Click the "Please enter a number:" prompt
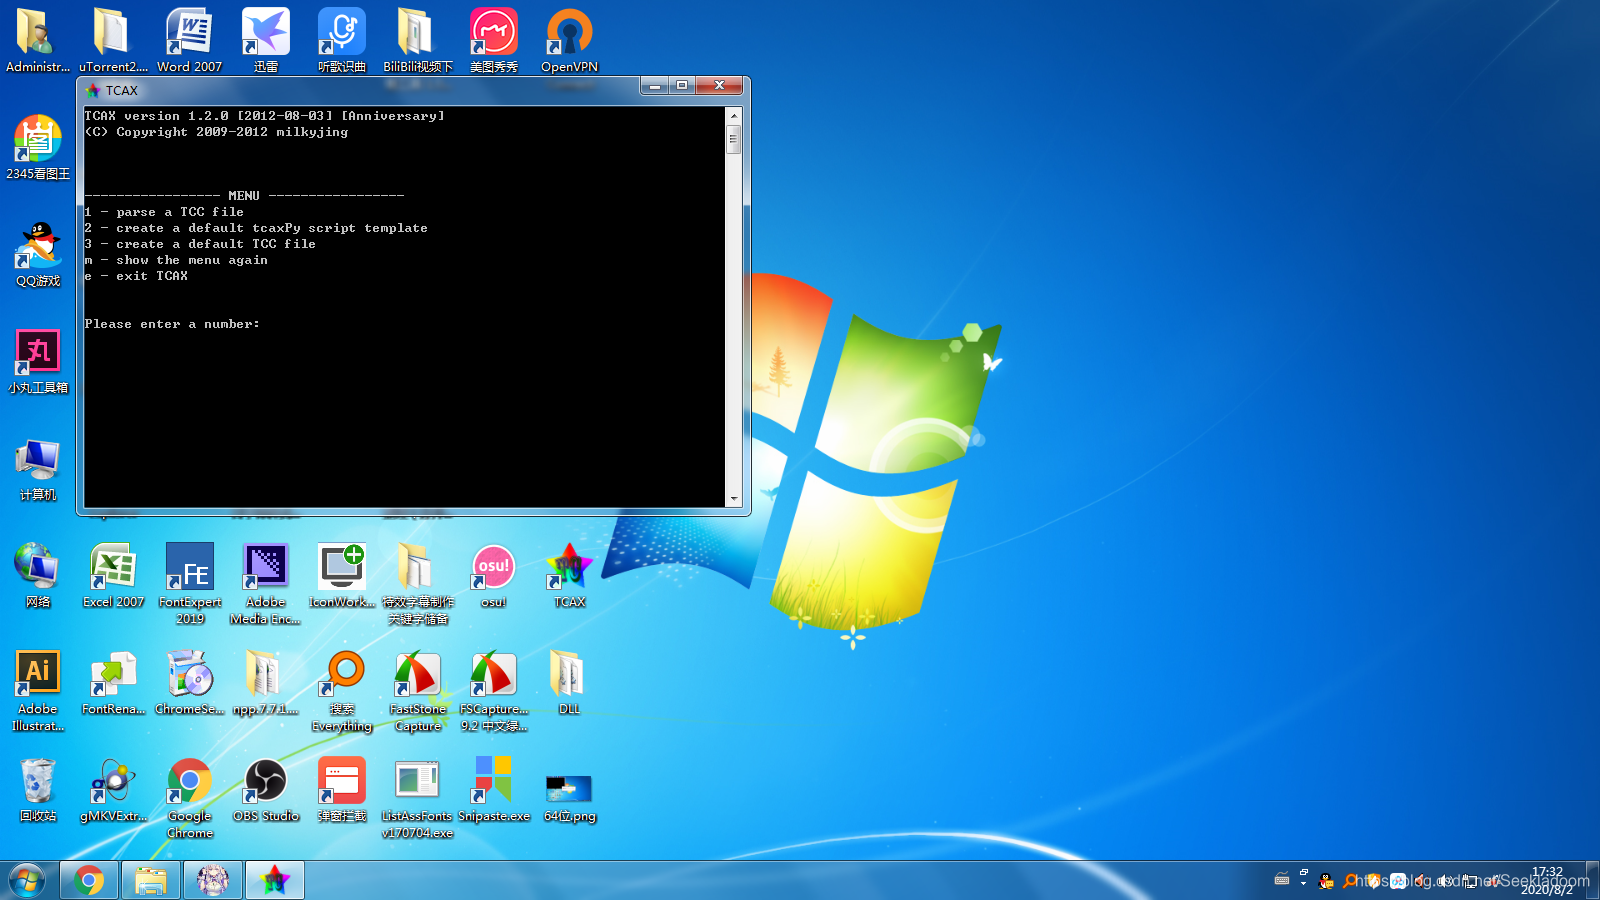Image resolution: width=1600 pixels, height=900 pixels. pyautogui.click(x=172, y=324)
